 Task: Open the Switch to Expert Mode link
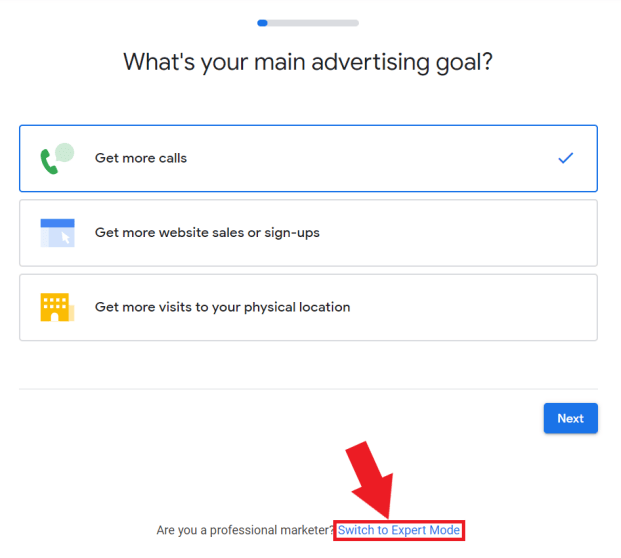pyautogui.click(x=399, y=530)
